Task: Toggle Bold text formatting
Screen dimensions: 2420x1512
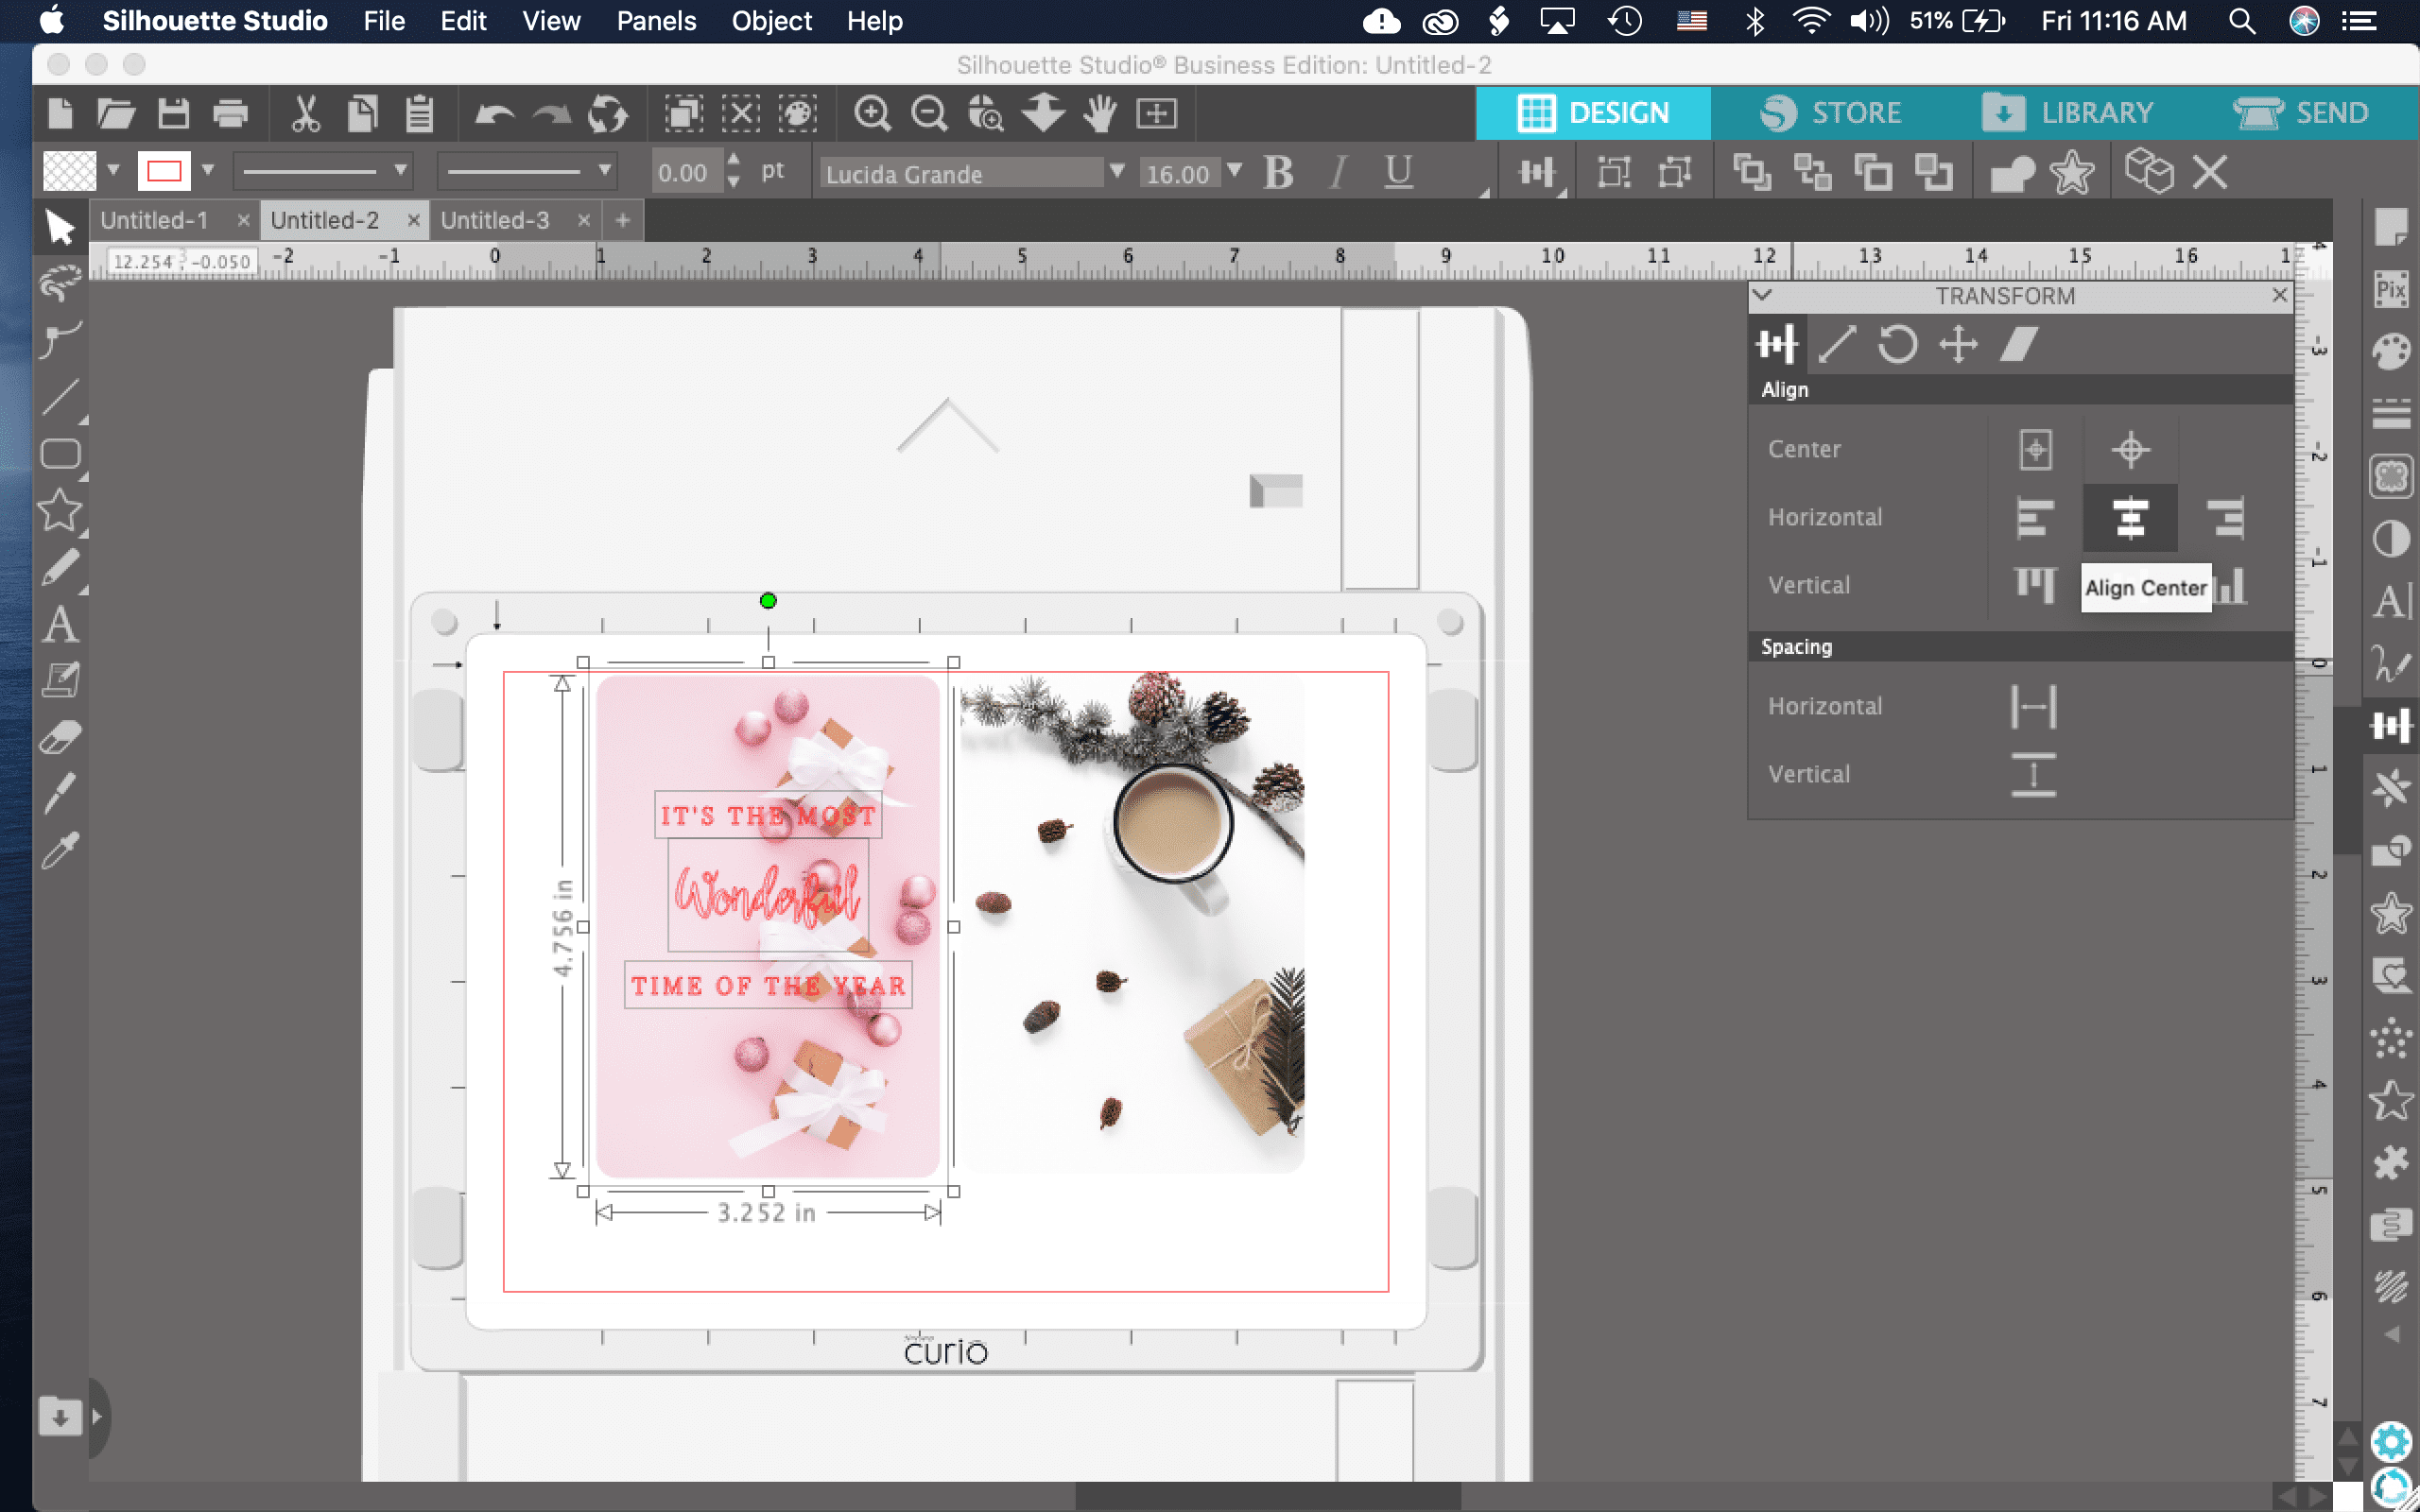Action: coord(1278,173)
